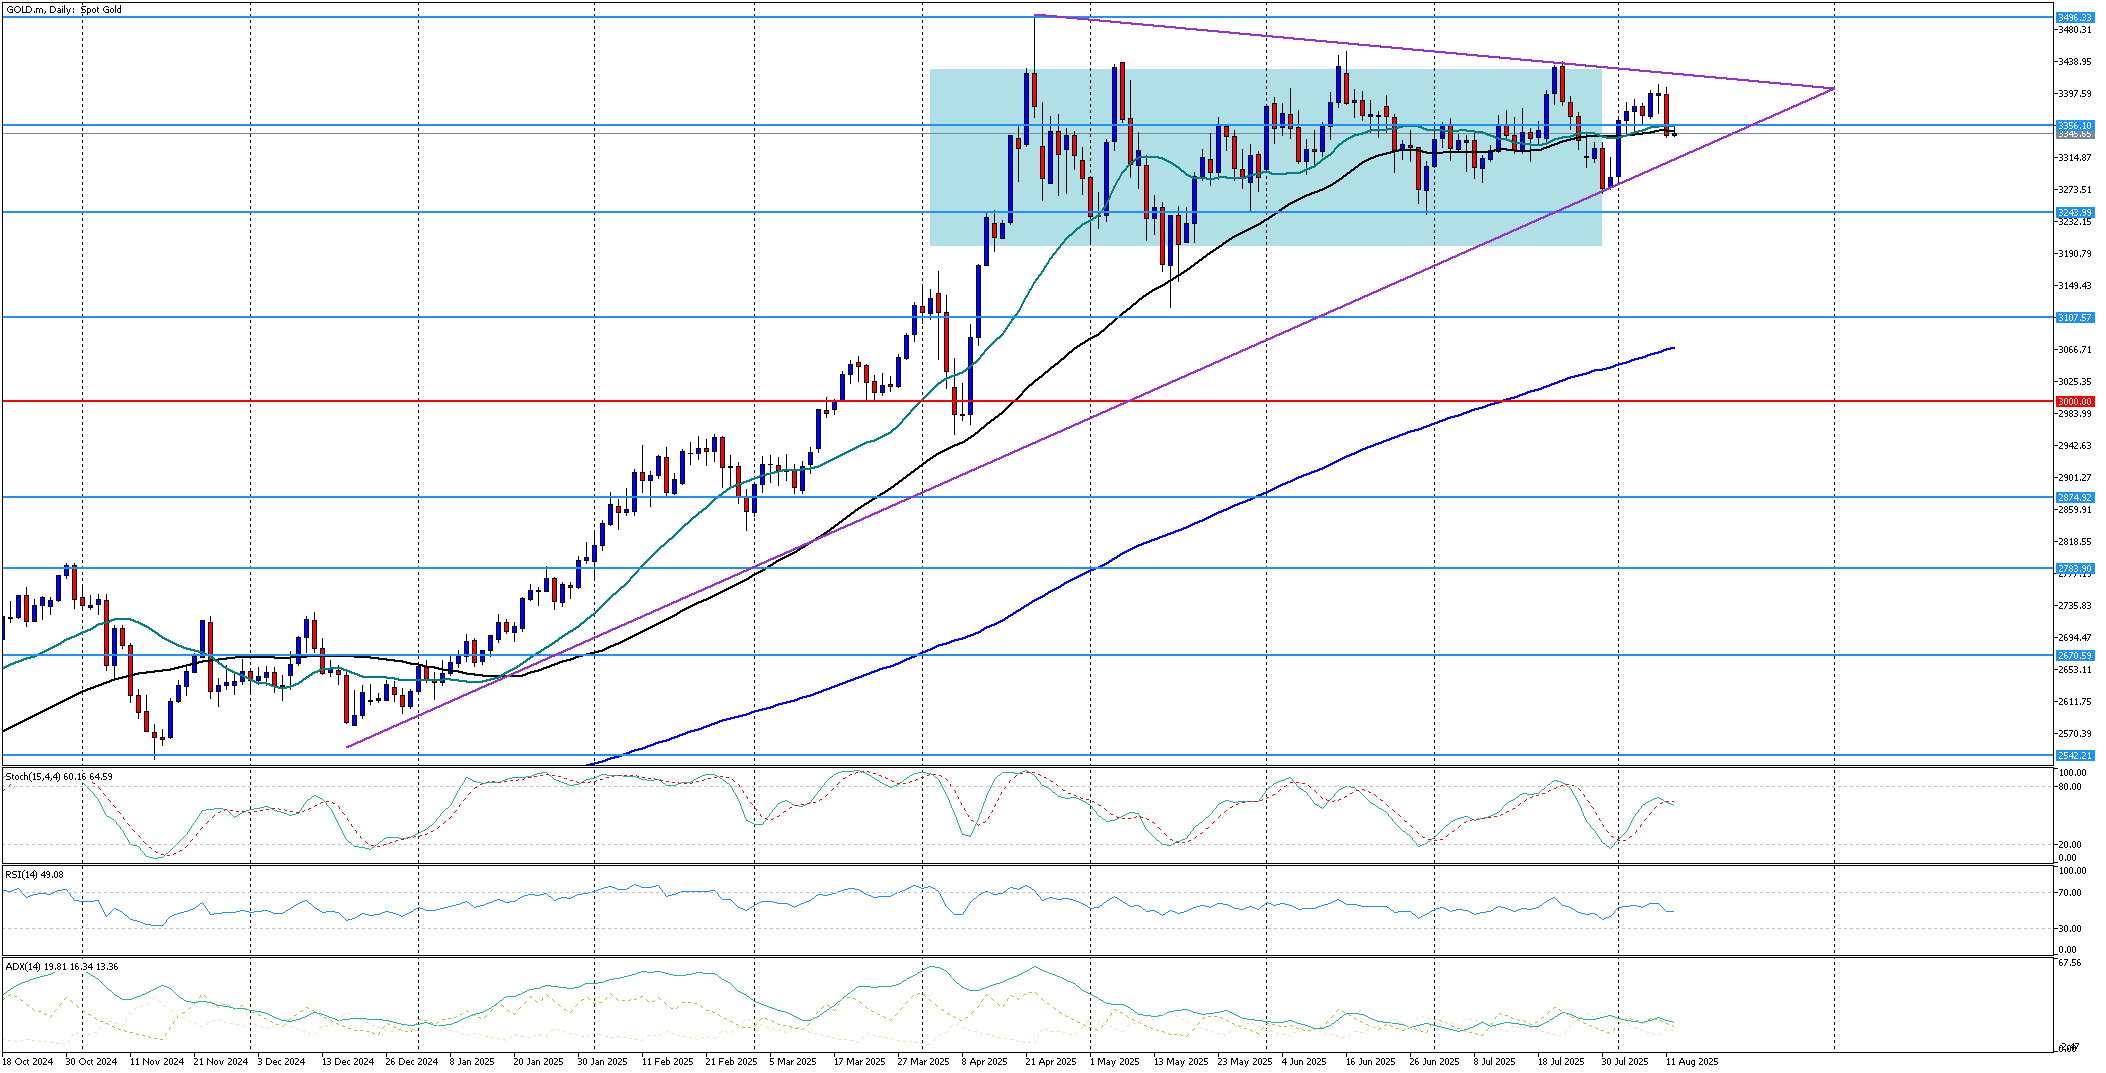The width and height of the screenshot is (2106, 1073).
Task: Click the 3107.57 level price tag
Action: click(2074, 317)
